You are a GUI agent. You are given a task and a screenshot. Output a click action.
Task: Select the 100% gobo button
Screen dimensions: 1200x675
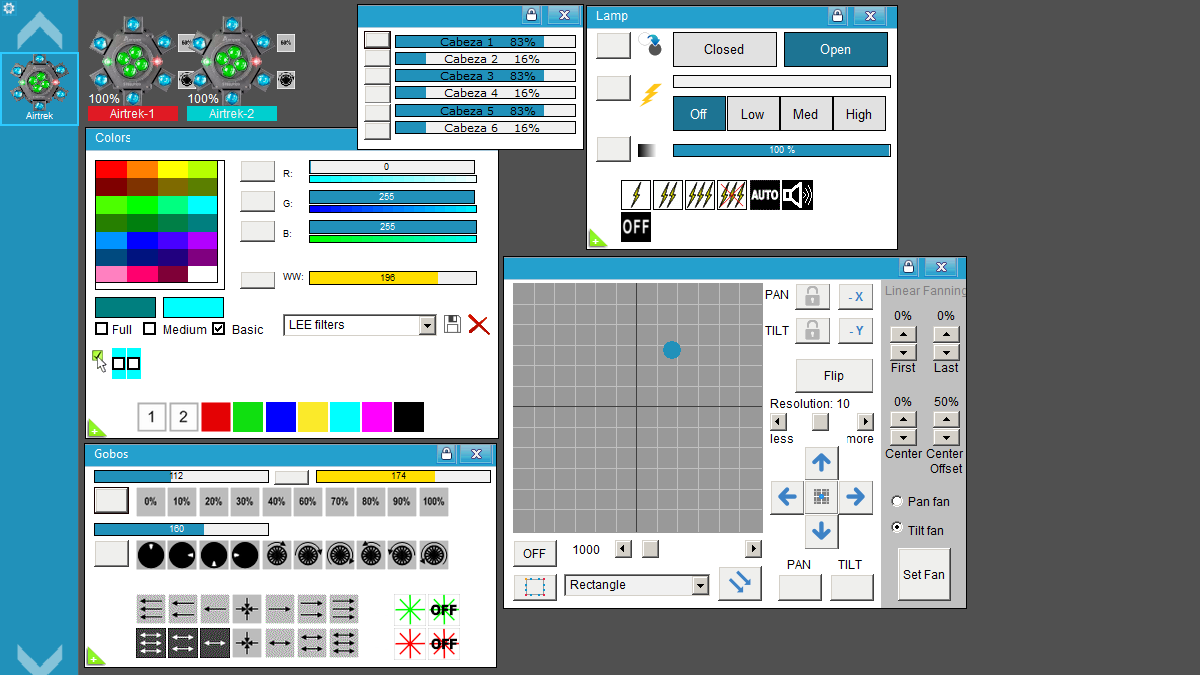433,502
